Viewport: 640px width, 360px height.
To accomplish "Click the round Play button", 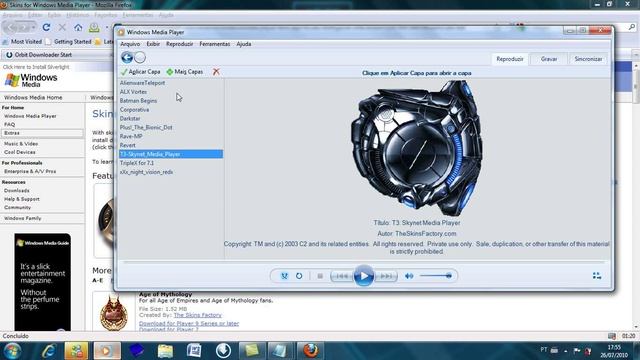I will click(x=364, y=276).
